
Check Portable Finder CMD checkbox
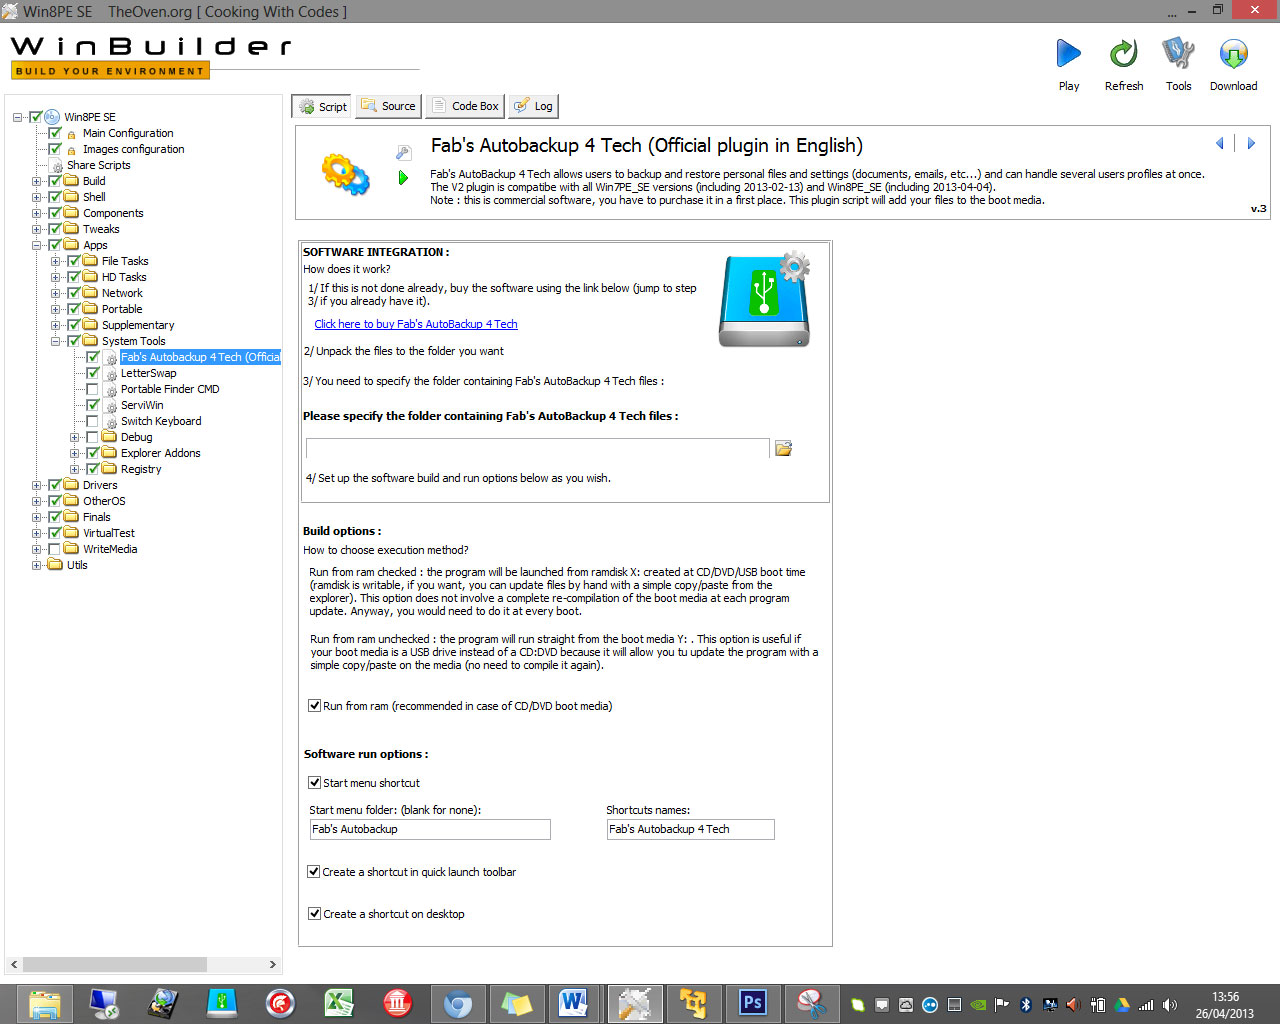[x=92, y=389]
